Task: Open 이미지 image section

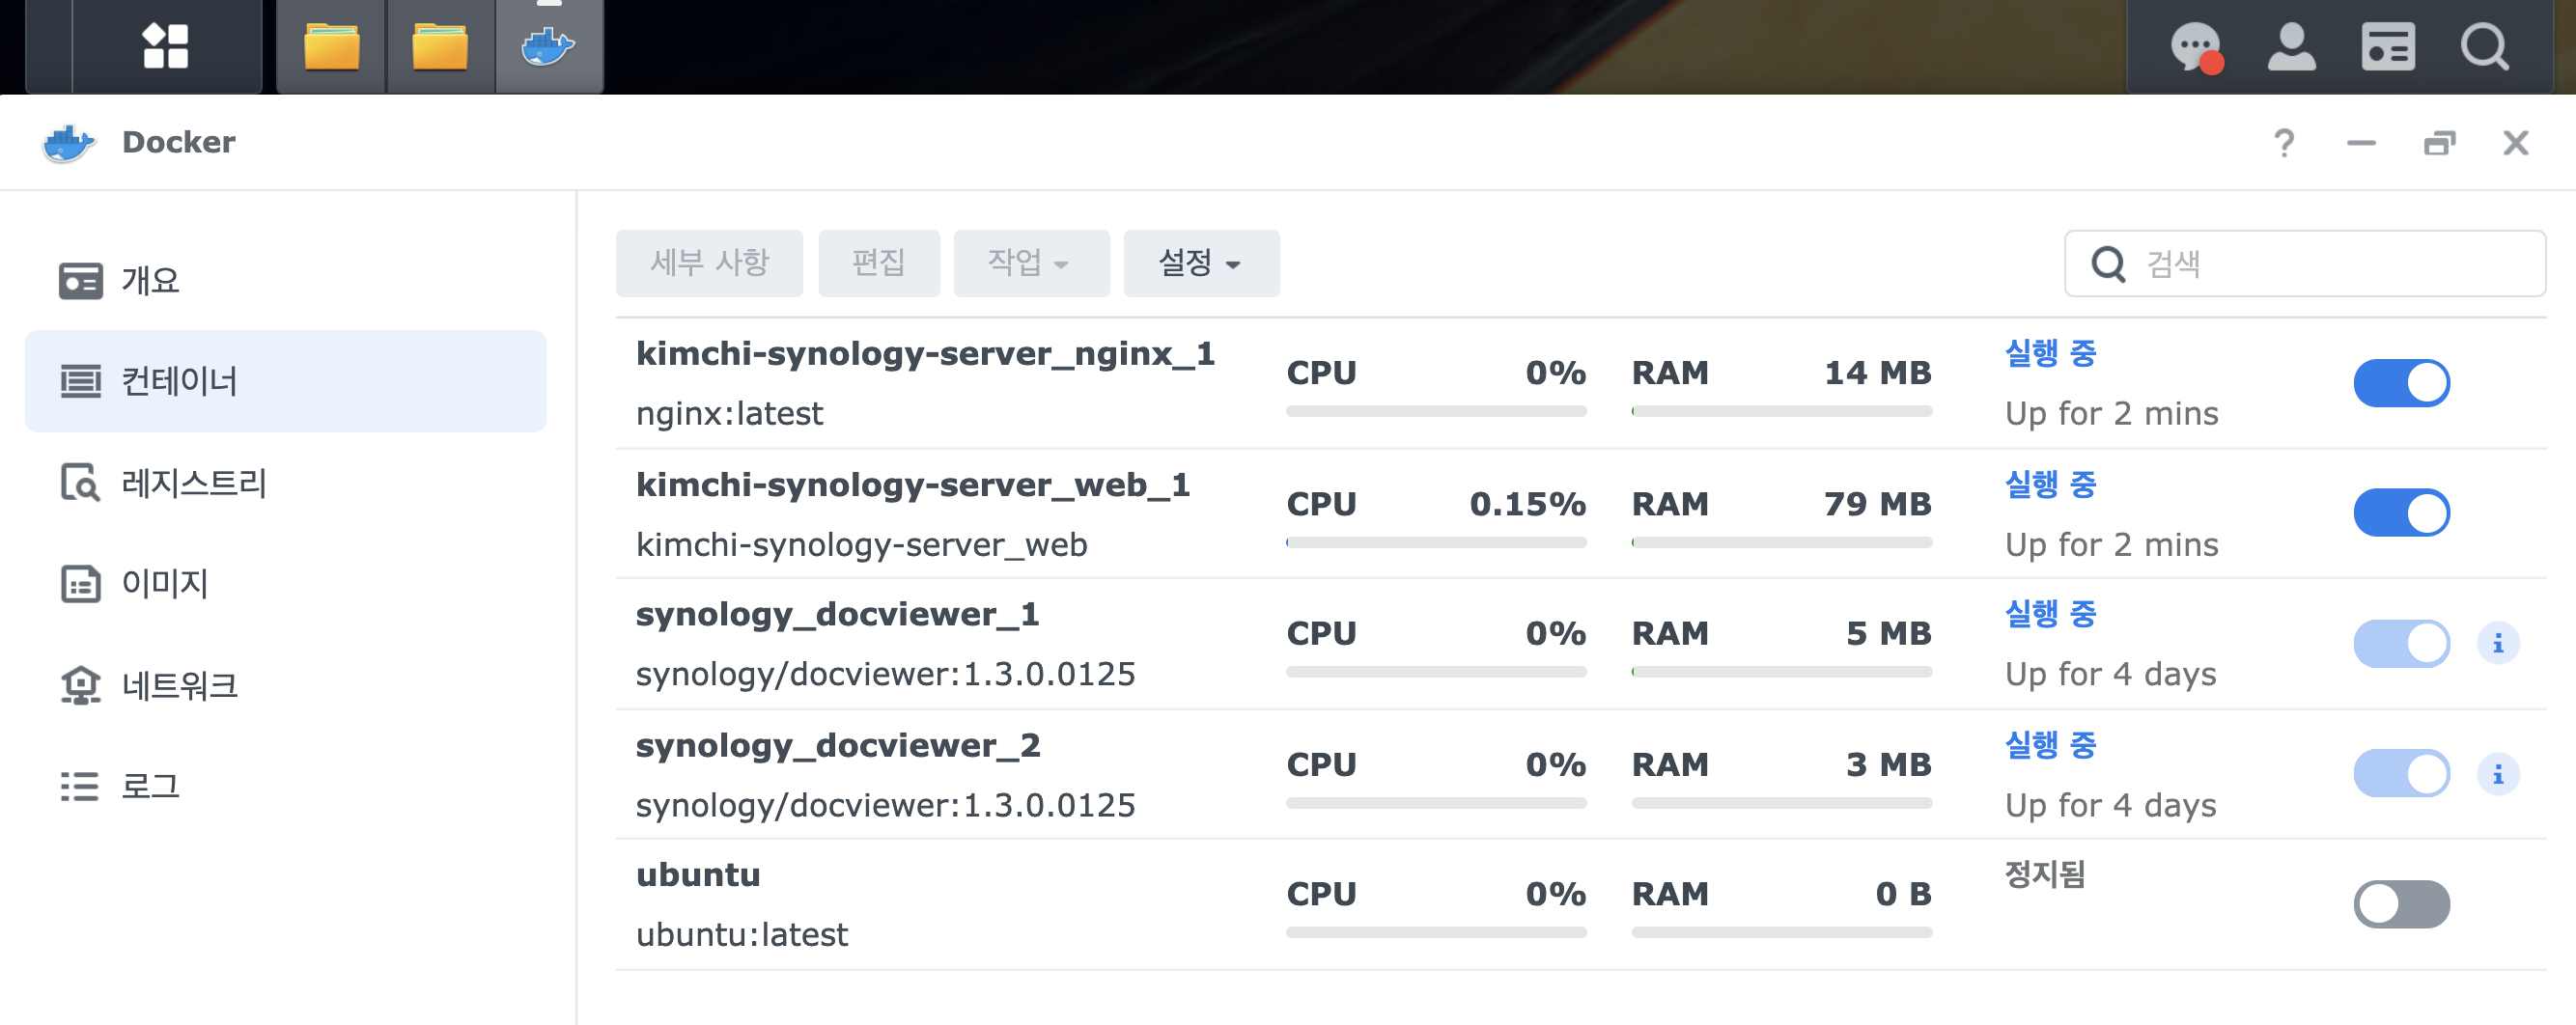Action: pyautogui.click(x=285, y=584)
